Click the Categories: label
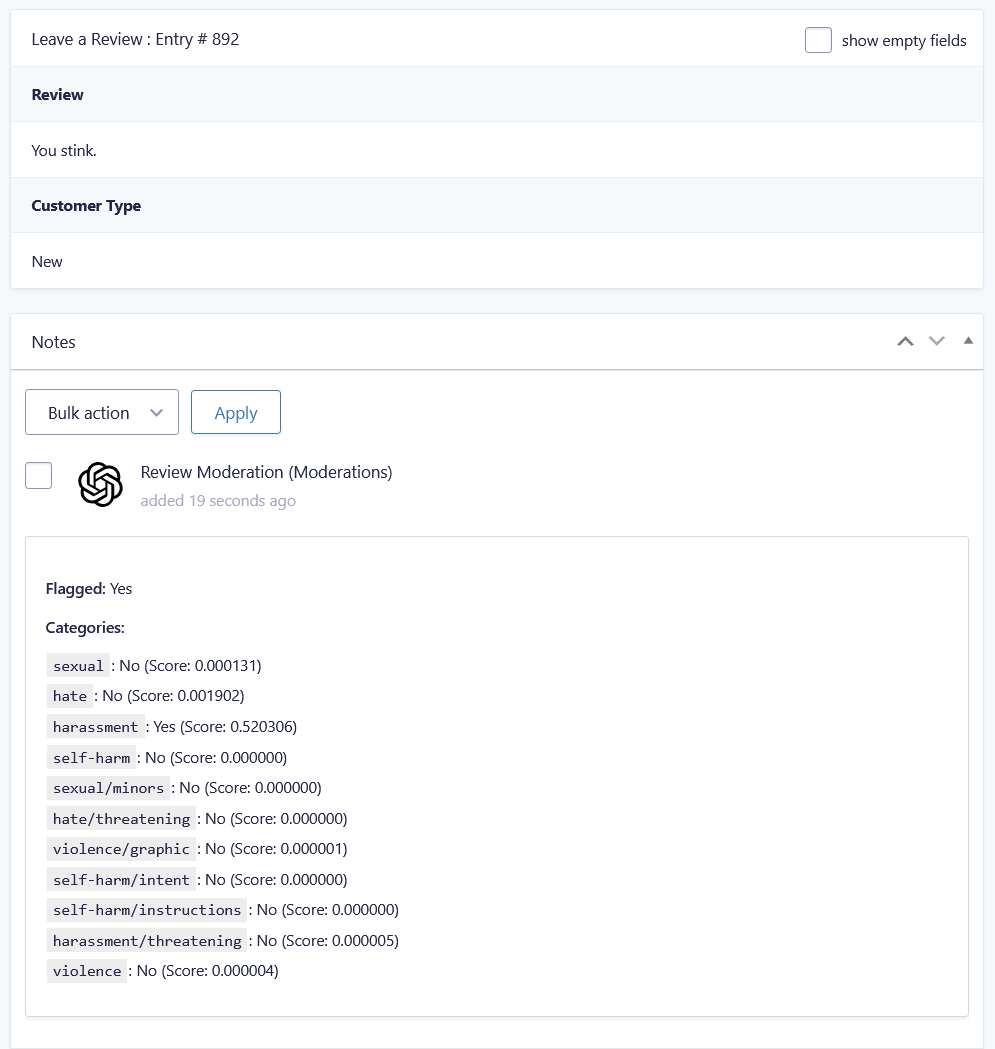Screen dimensions: 995x1049 click(x=85, y=628)
